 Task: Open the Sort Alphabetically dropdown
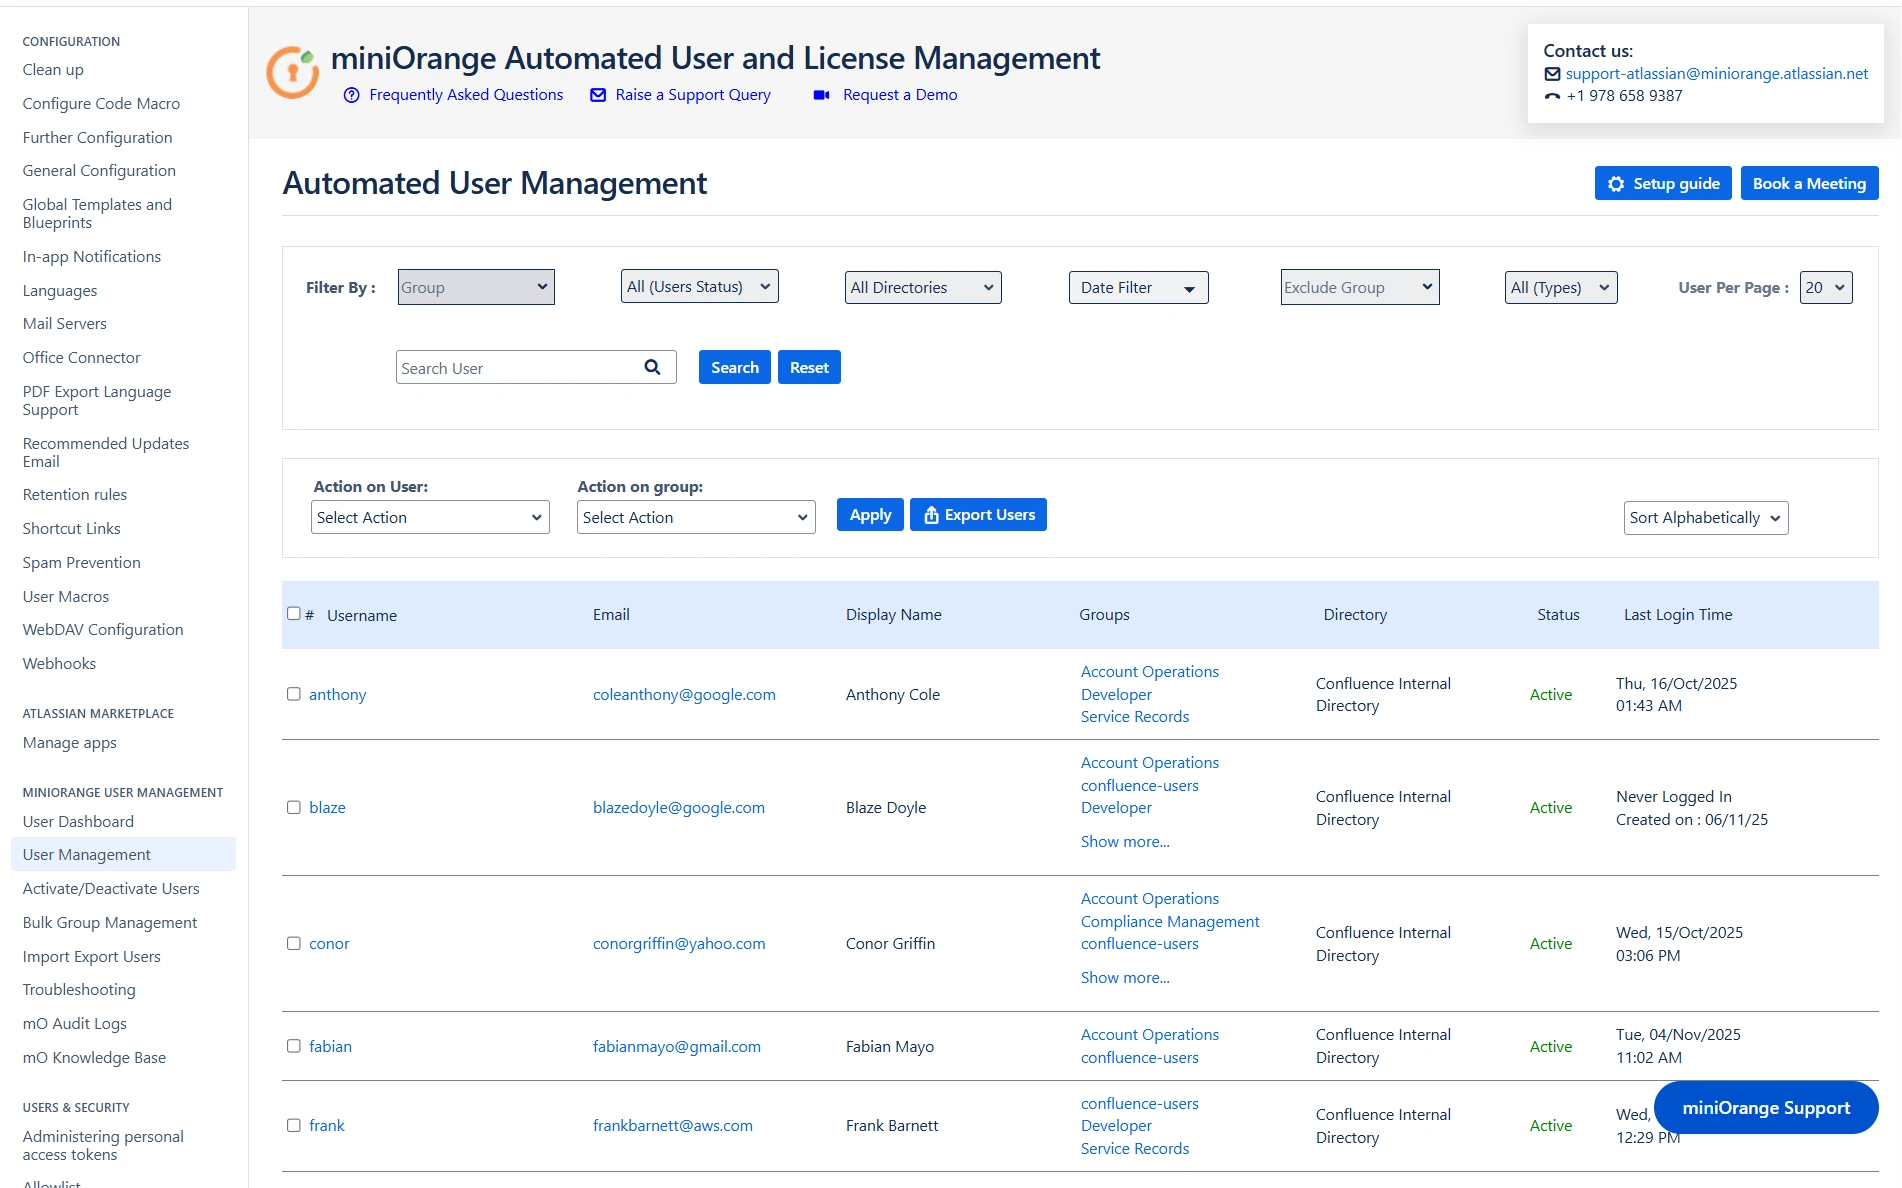(1704, 518)
